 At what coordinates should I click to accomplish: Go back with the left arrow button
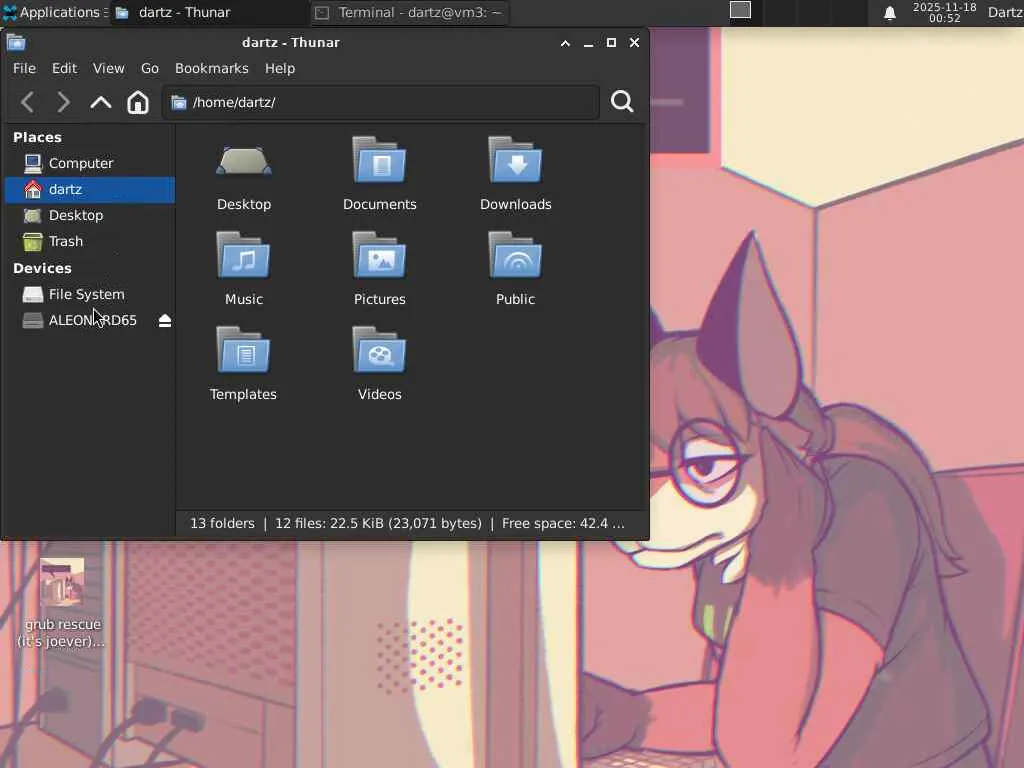(x=27, y=103)
